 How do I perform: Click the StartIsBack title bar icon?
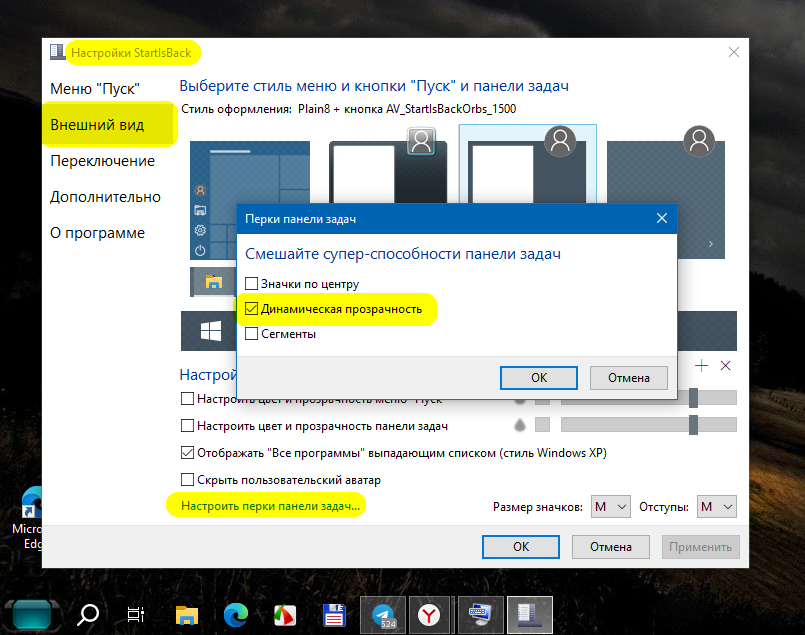point(57,52)
